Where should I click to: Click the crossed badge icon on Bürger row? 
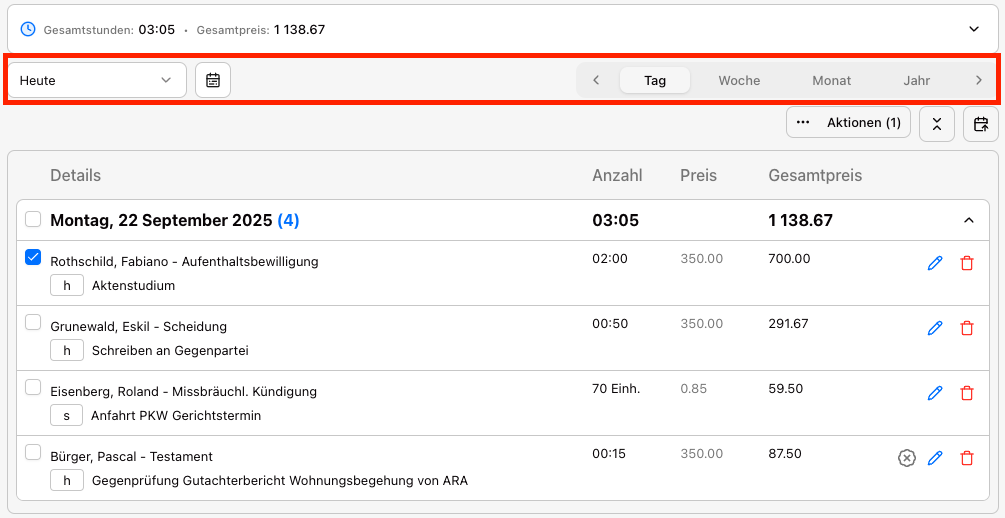906,458
